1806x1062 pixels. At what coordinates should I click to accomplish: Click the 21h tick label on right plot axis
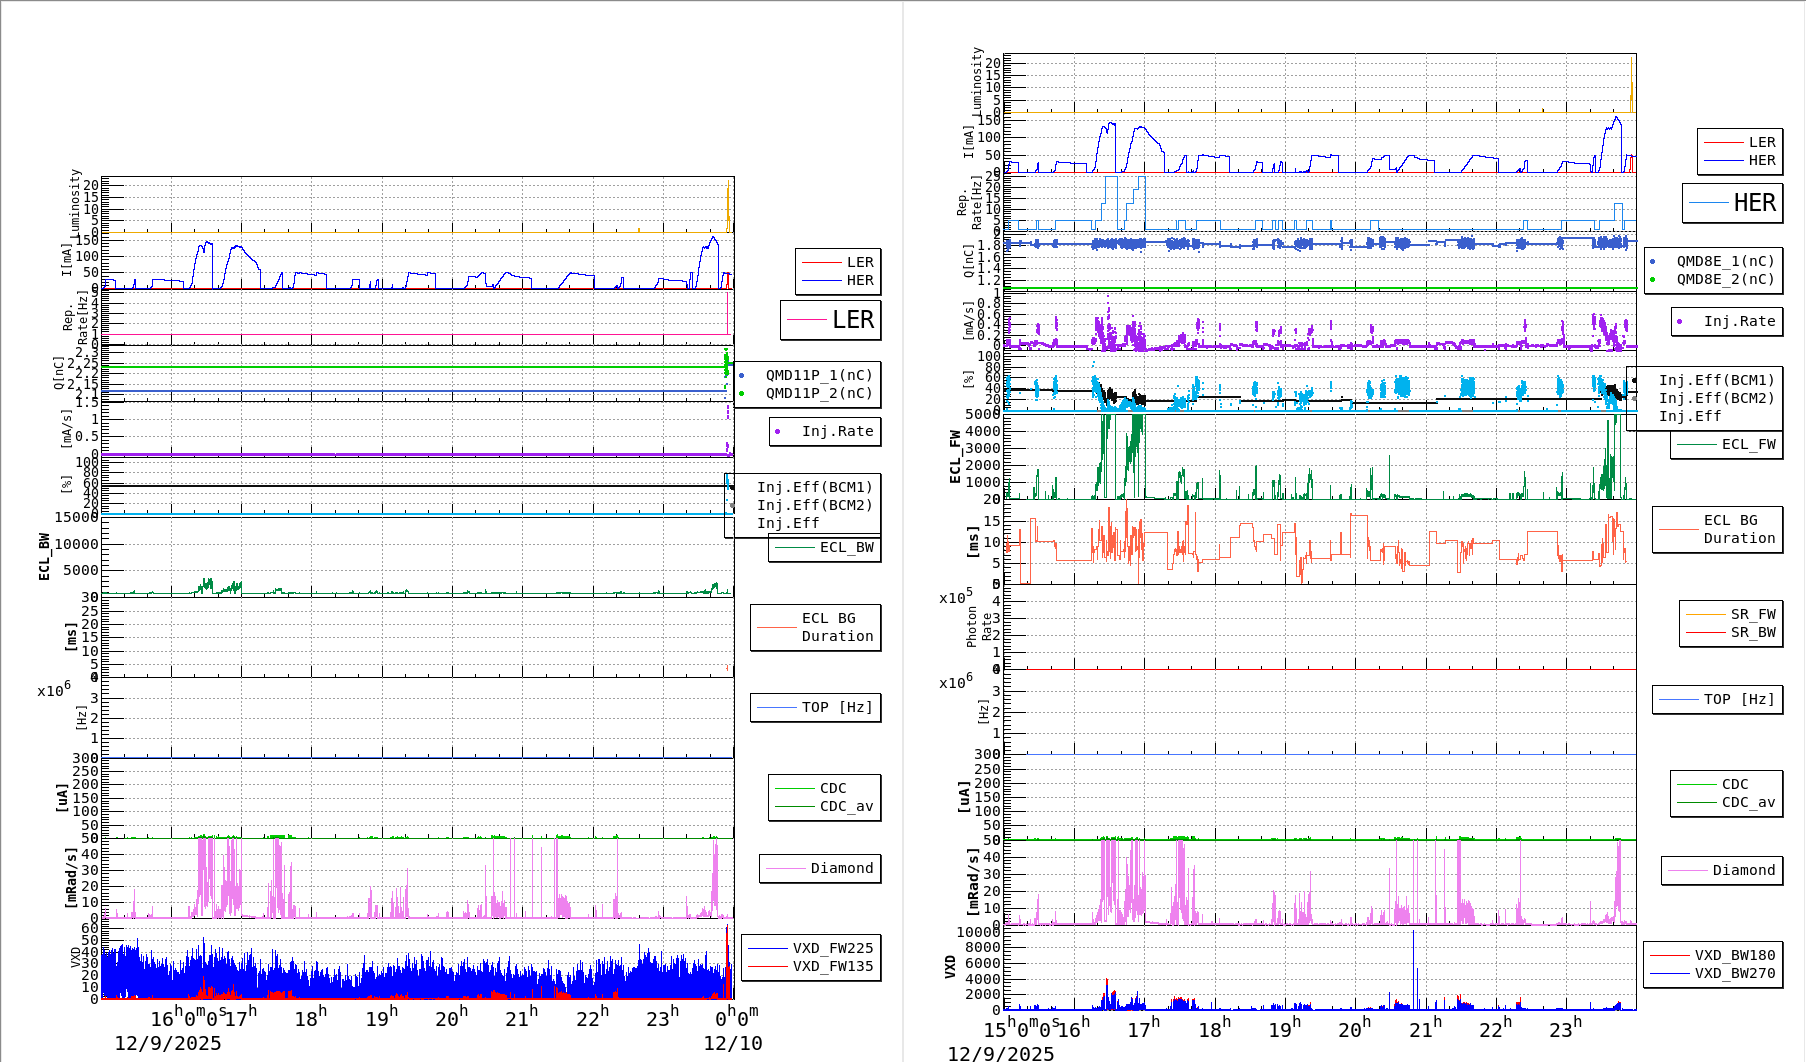pos(1425,1028)
